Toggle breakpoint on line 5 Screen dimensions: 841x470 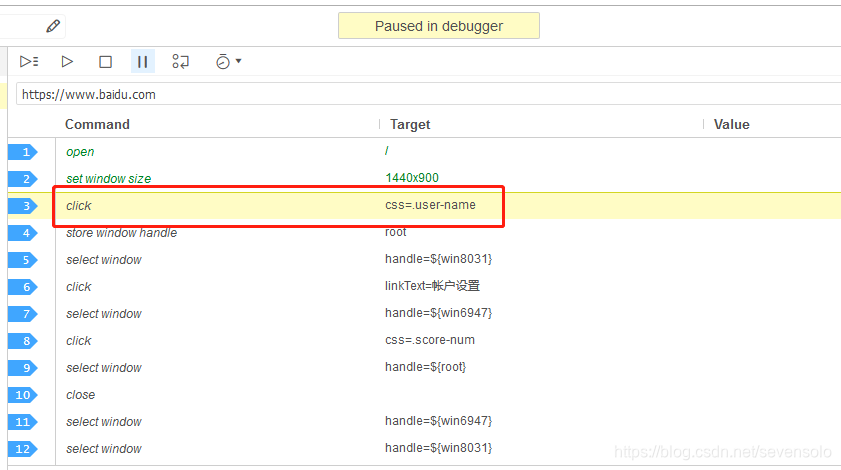tap(23, 260)
